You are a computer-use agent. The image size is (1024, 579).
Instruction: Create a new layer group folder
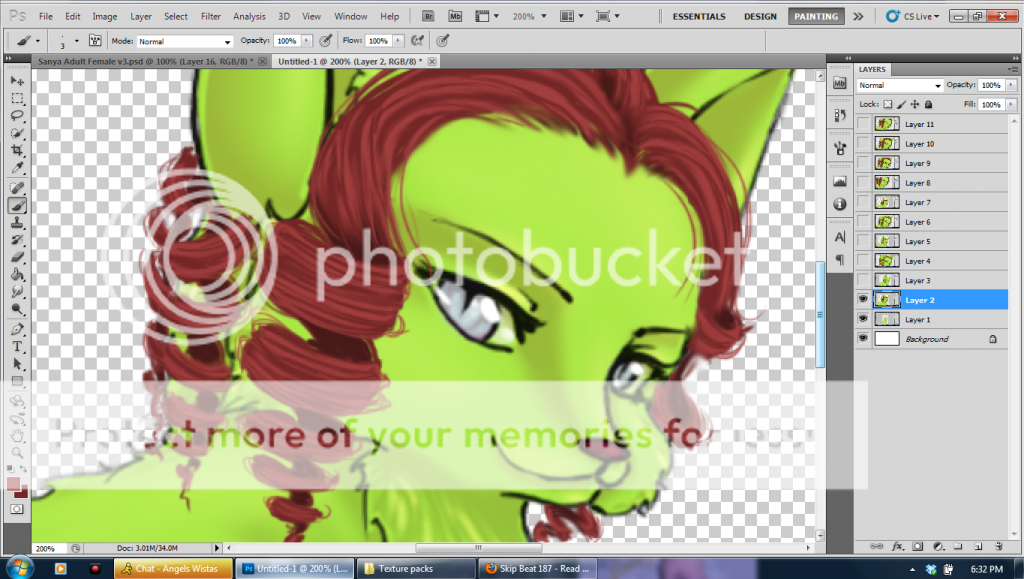pyautogui.click(x=957, y=546)
